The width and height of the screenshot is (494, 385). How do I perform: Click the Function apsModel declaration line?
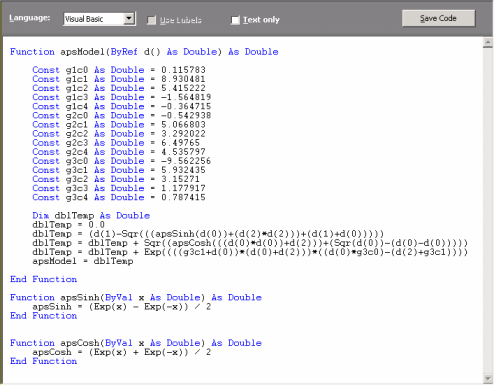point(144,52)
